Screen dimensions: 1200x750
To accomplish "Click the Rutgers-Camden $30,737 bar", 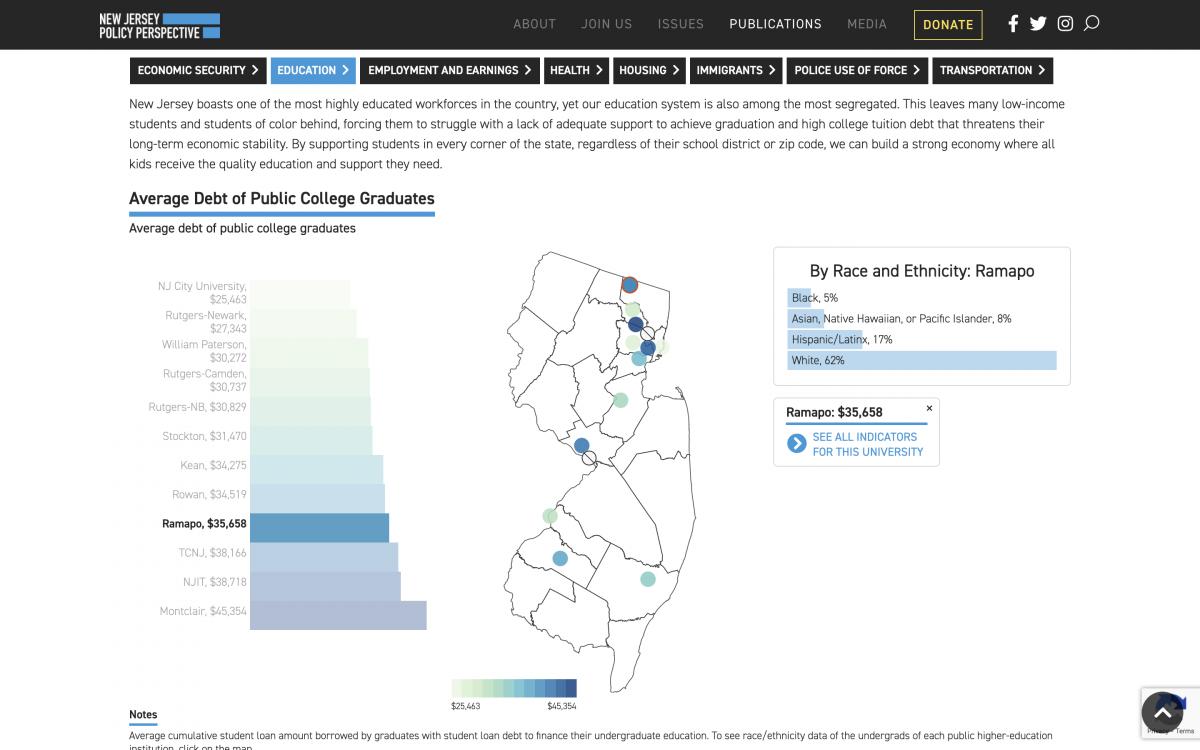I will (x=310, y=380).
